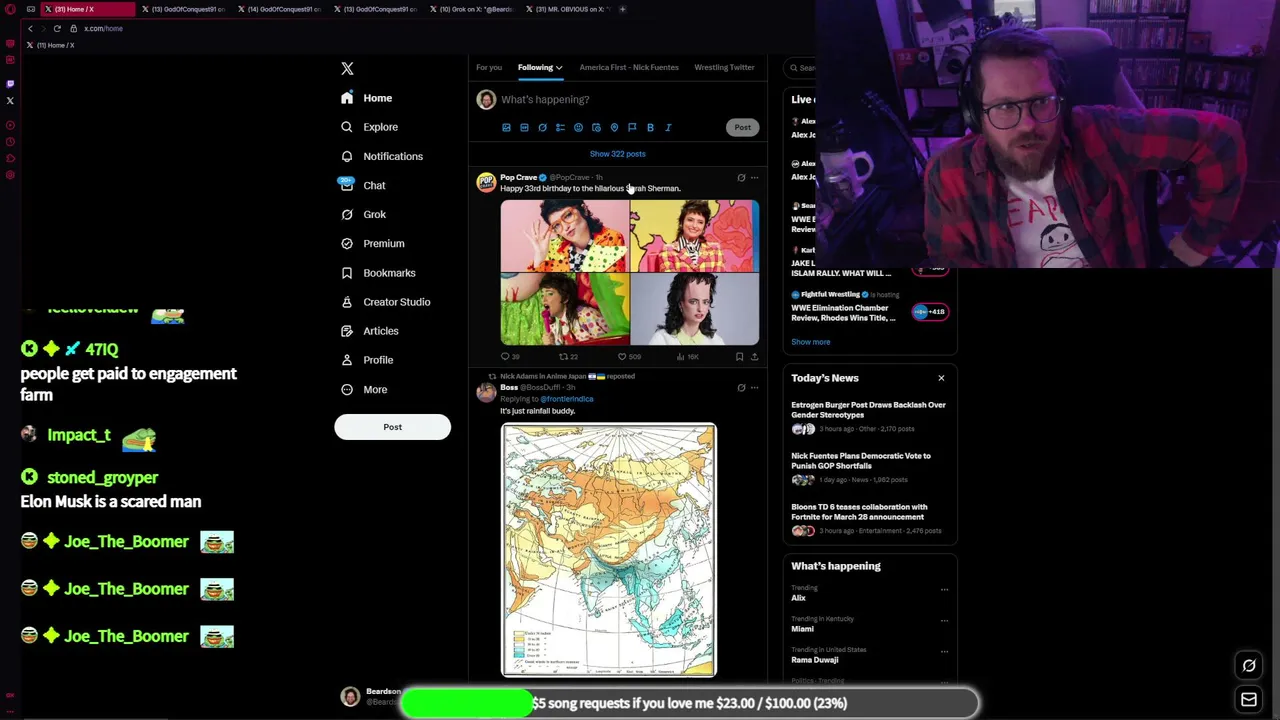Open Grok in the sidebar
This screenshot has height=720, width=1280.
click(x=363, y=214)
